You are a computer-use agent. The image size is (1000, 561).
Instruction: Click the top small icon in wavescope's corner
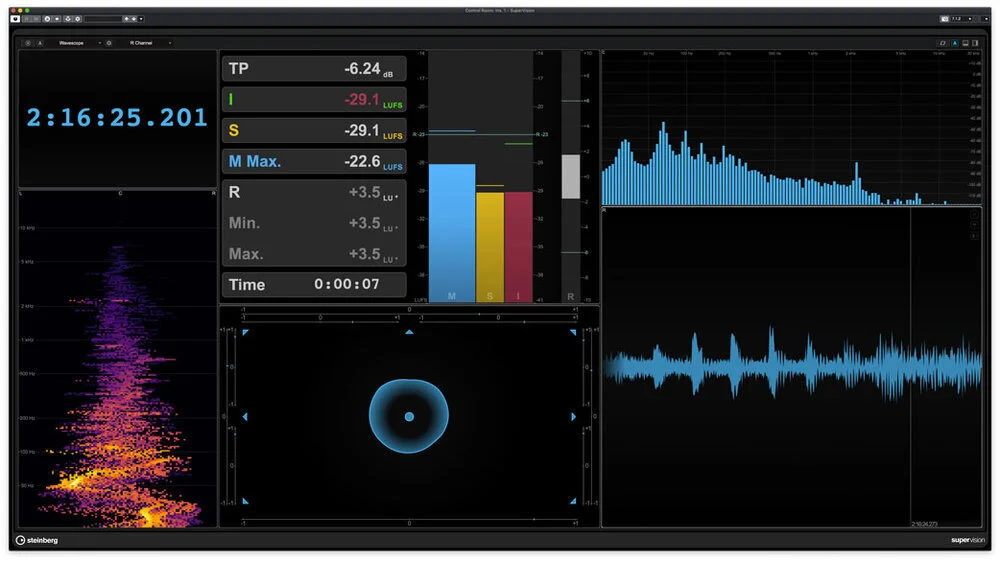coord(974,215)
